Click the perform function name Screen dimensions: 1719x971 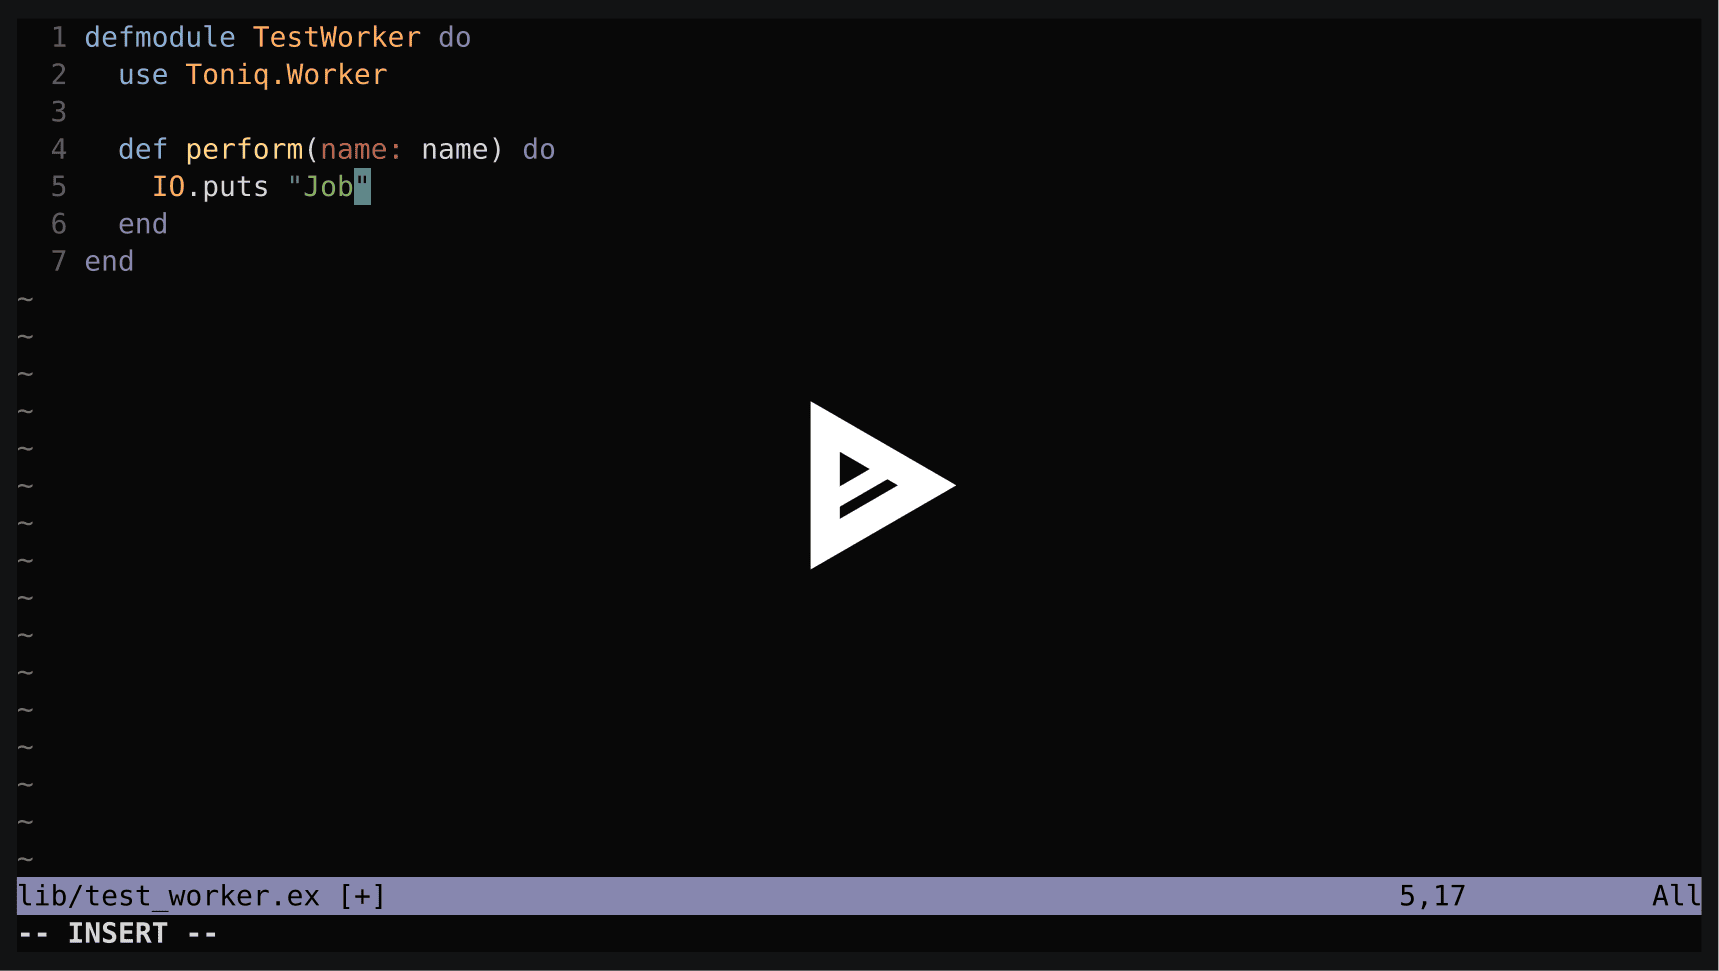coord(245,149)
